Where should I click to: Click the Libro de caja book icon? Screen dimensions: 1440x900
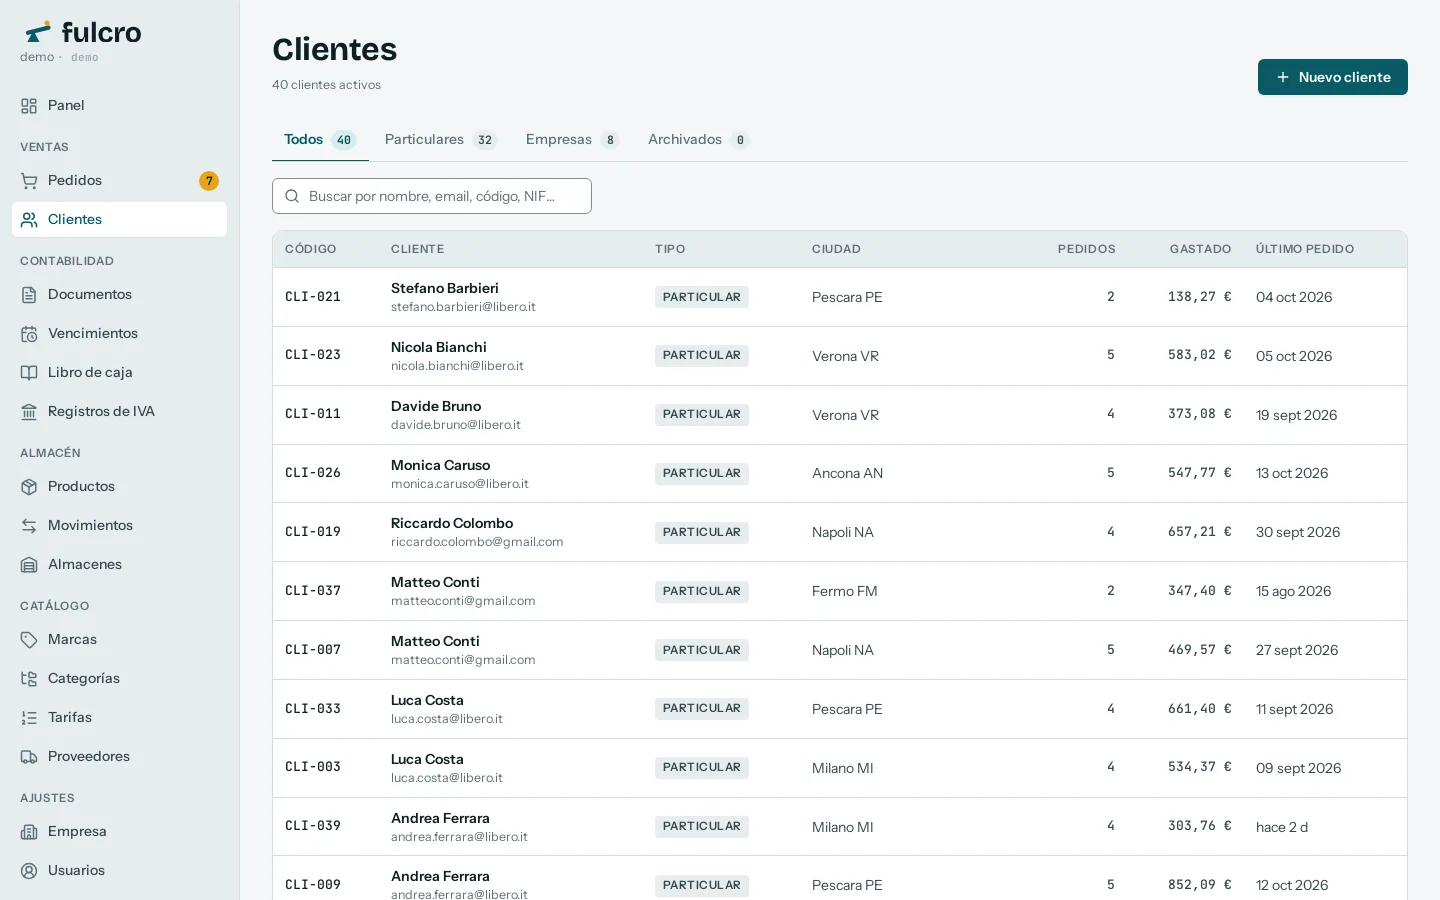click(29, 373)
